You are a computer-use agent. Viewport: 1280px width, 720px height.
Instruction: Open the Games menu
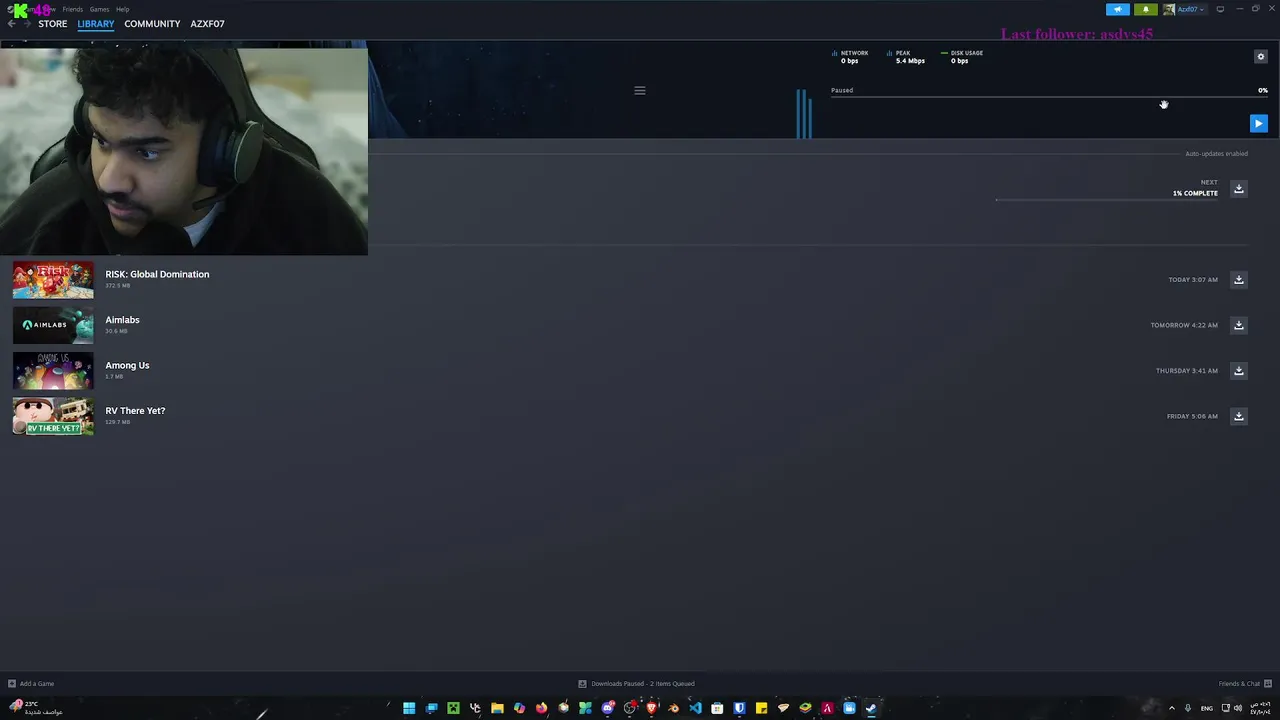[x=99, y=9]
